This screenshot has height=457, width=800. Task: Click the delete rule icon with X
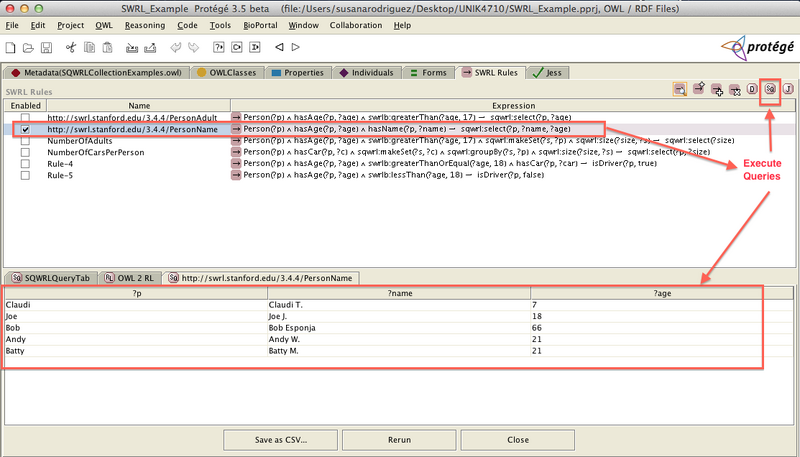click(x=735, y=90)
